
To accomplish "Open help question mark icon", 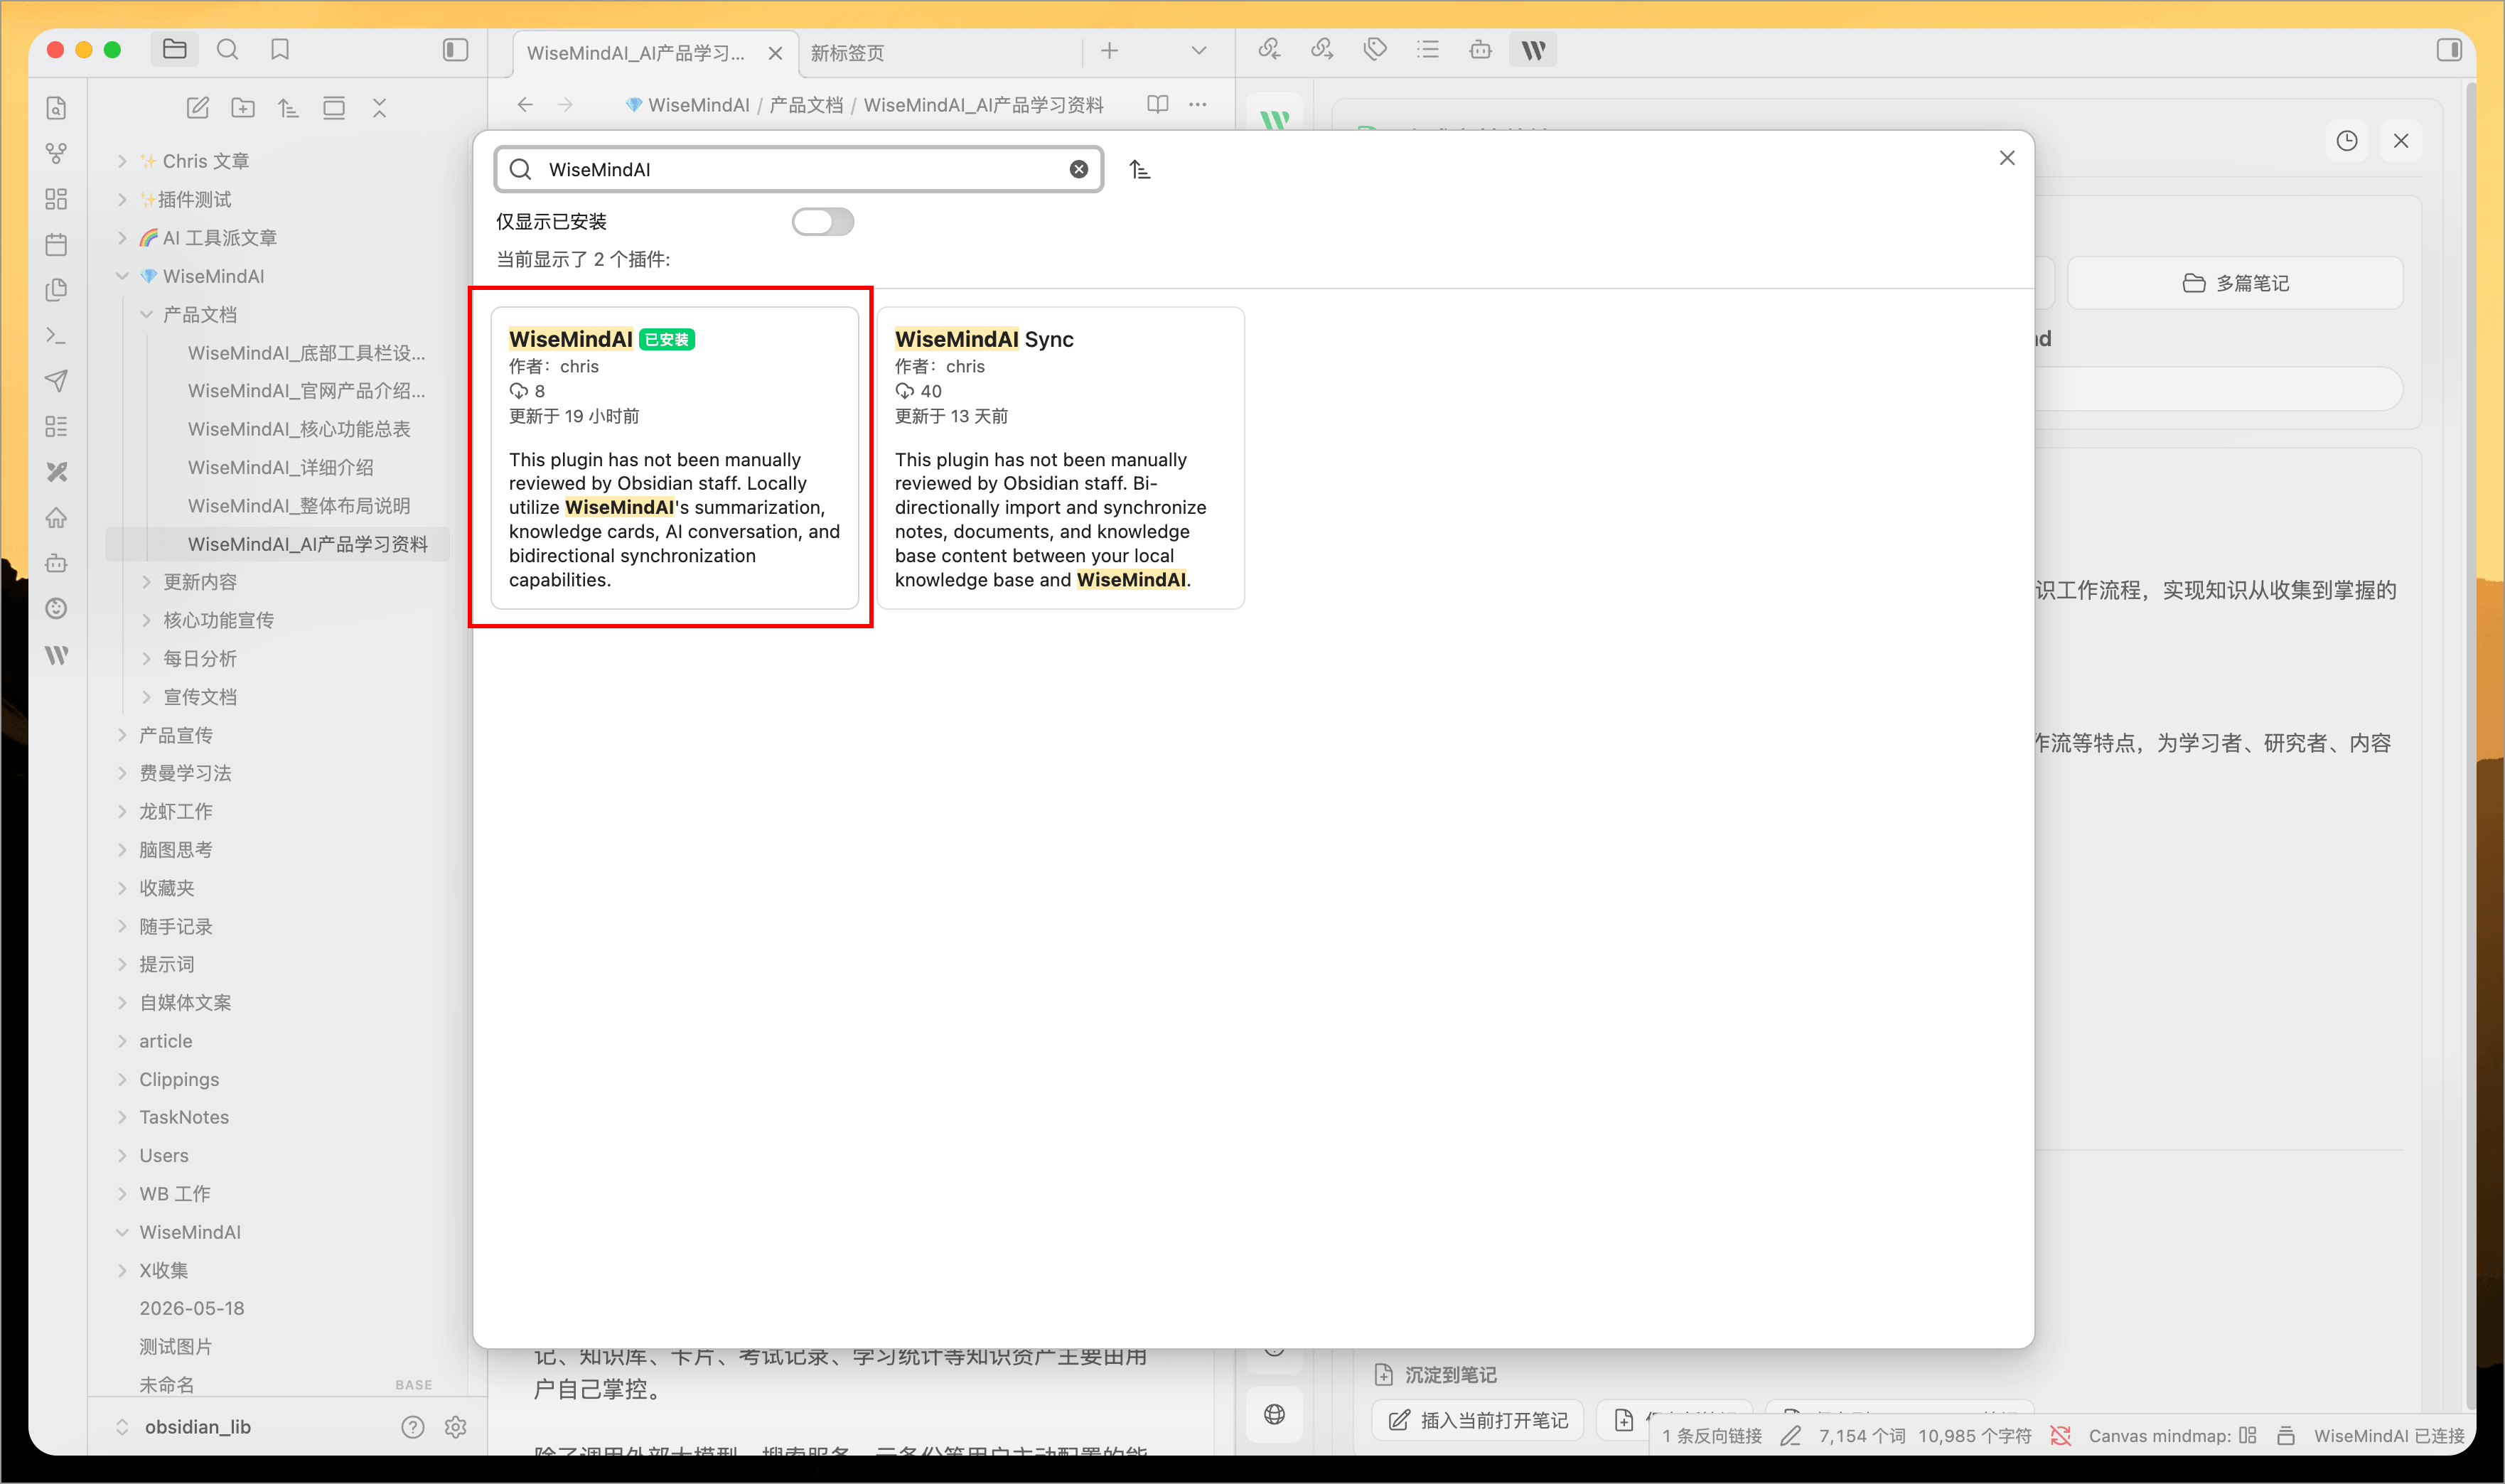I will [413, 1426].
